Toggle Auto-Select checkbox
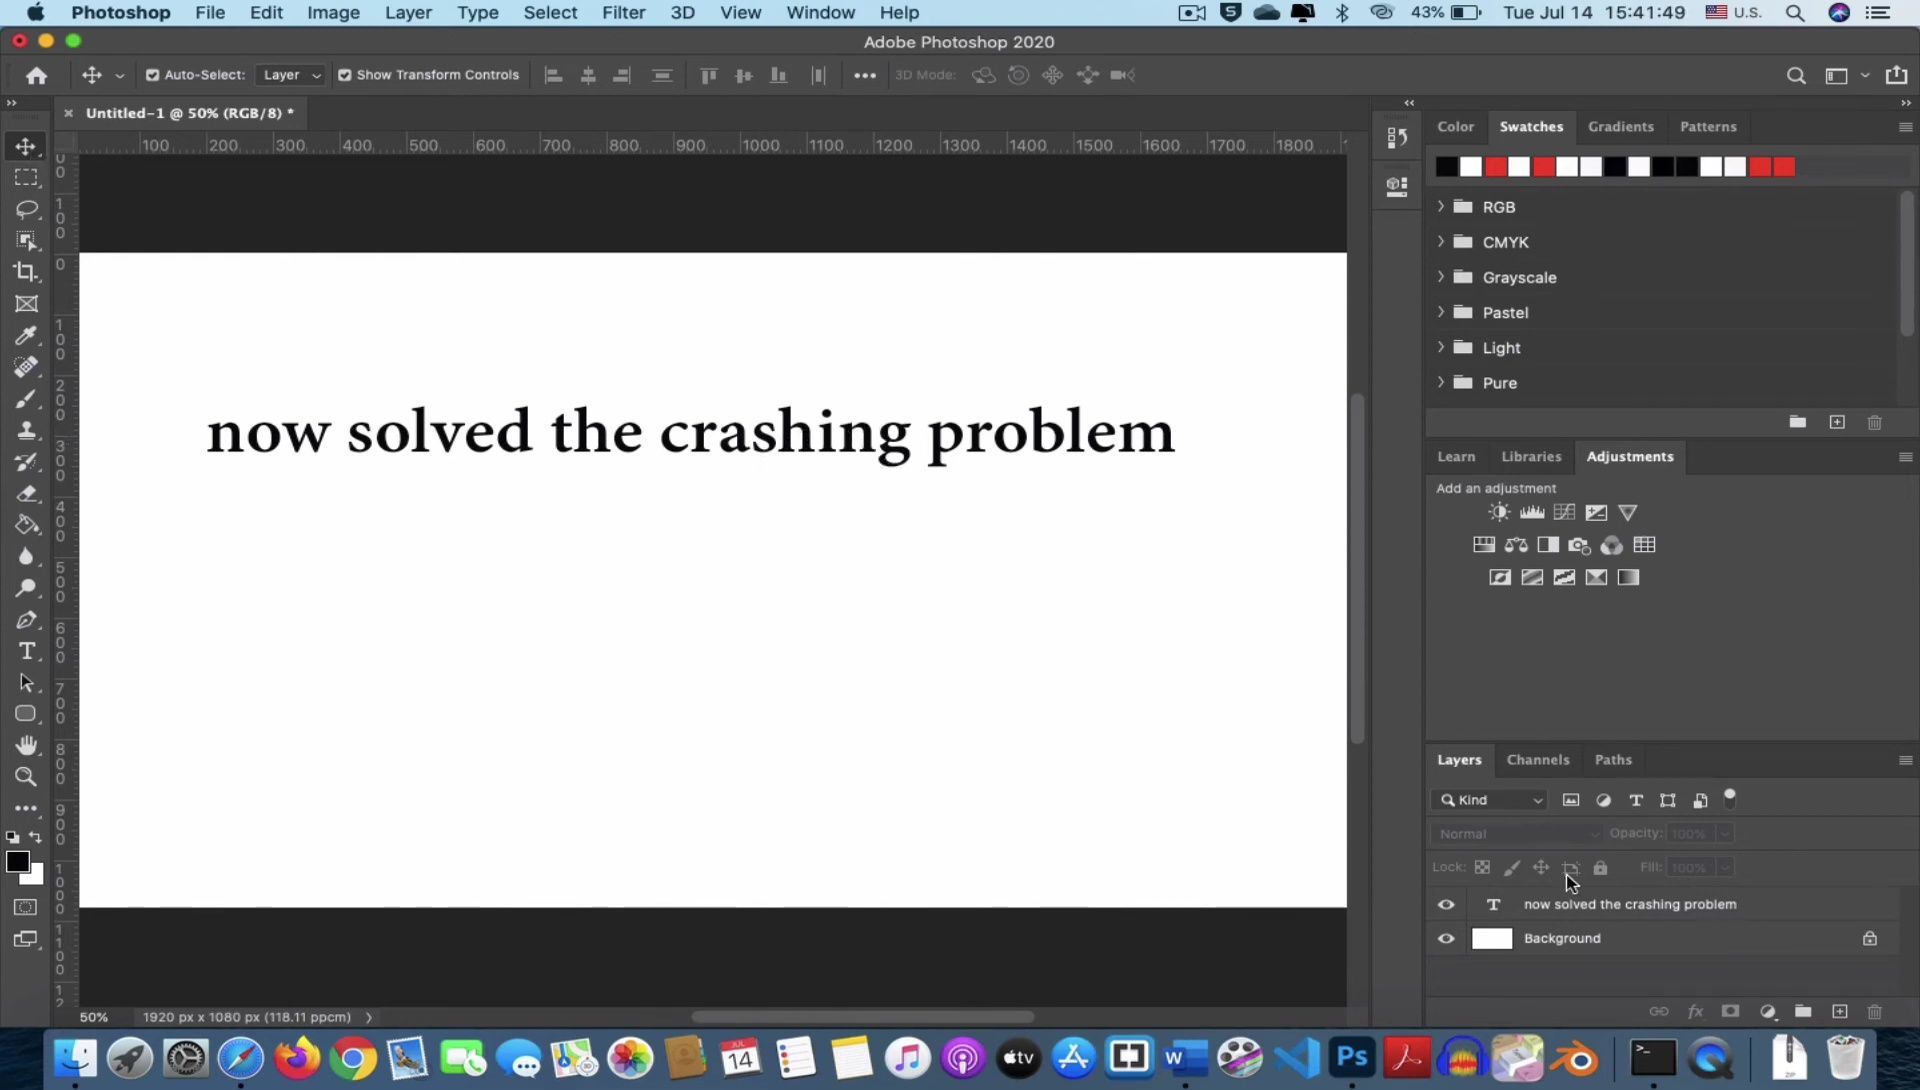1920x1090 pixels. click(x=153, y=76)
